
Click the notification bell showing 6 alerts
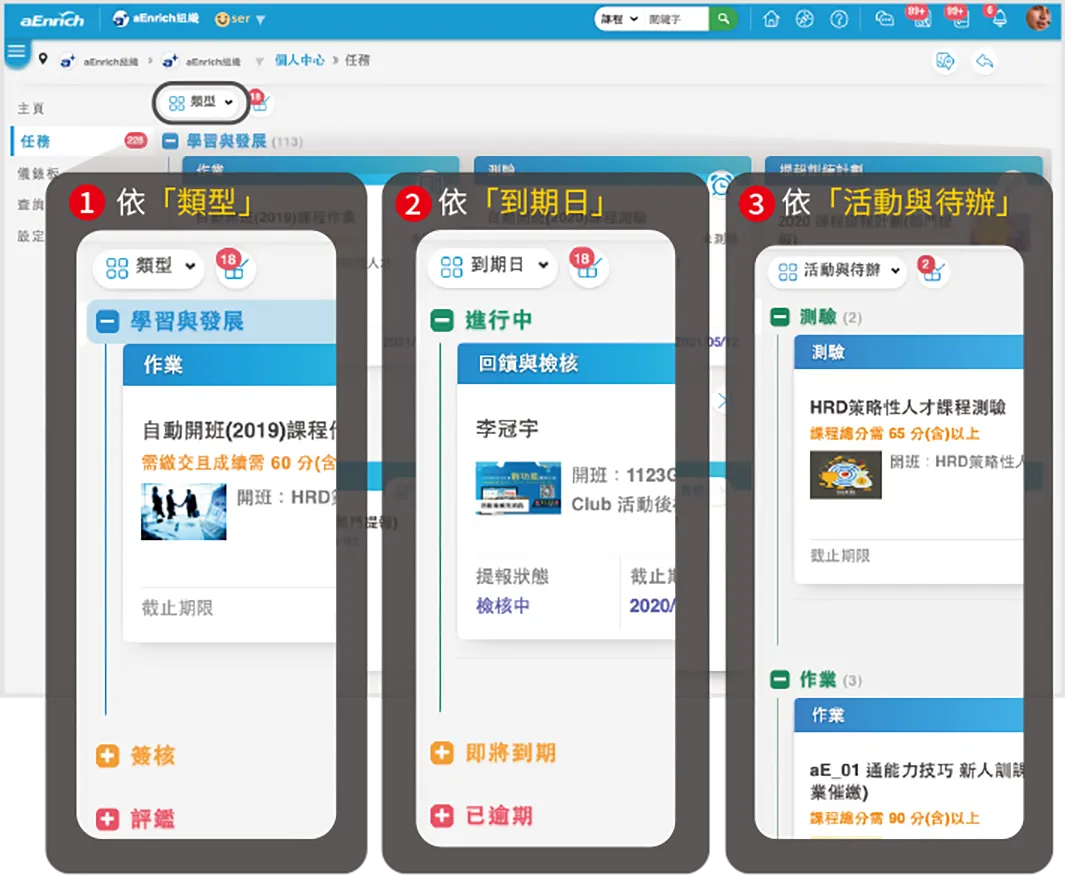[x=1000, y=19]
